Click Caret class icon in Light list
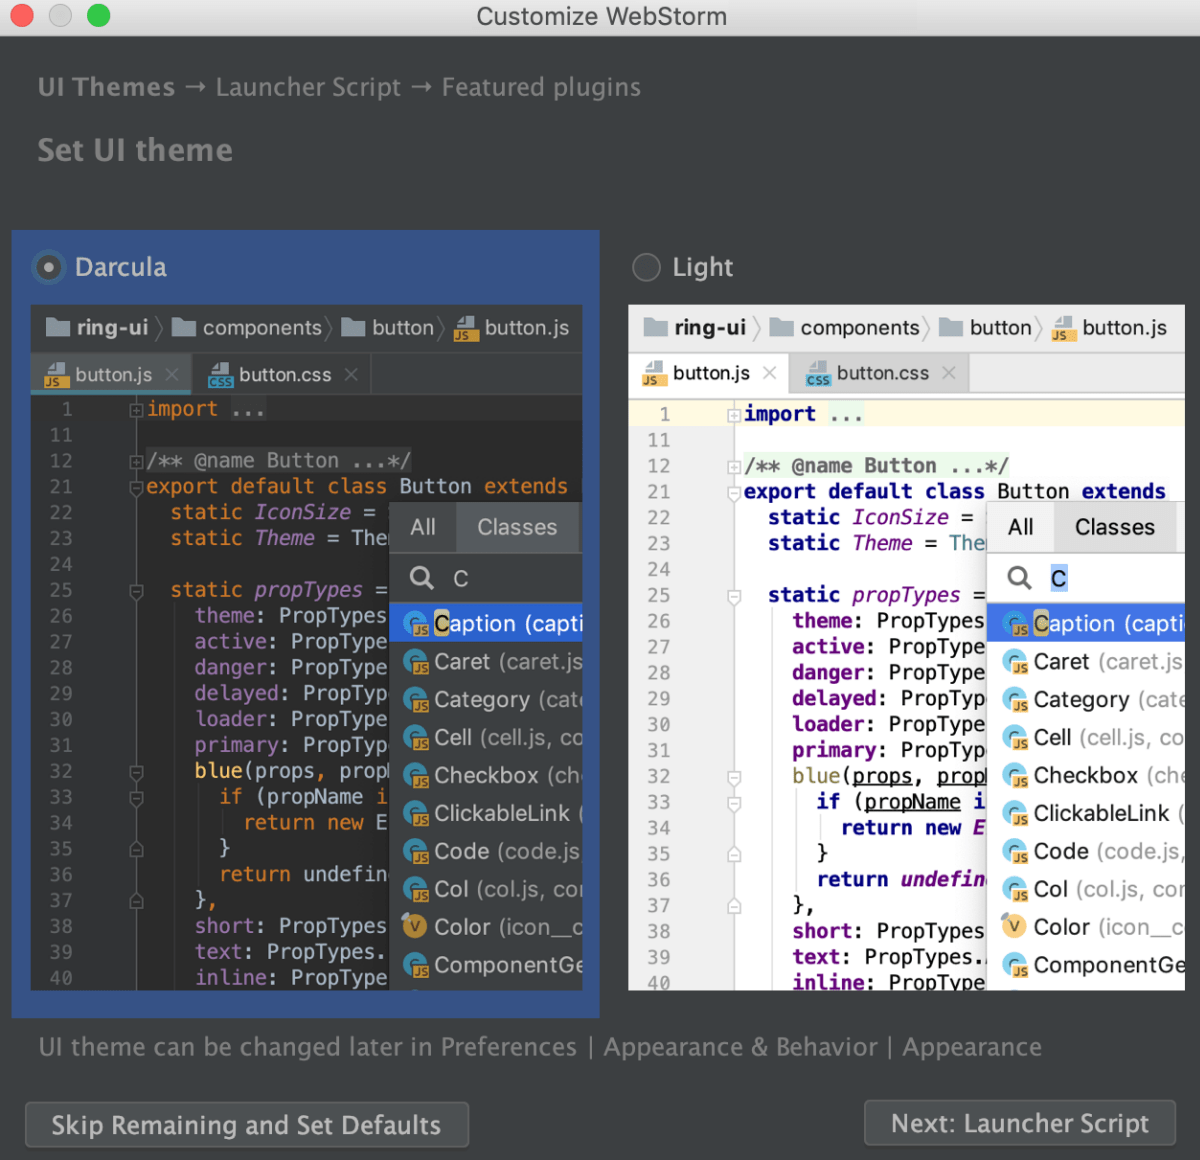Viewport: 1200px width, 1160px height. tap(1015, 662)
